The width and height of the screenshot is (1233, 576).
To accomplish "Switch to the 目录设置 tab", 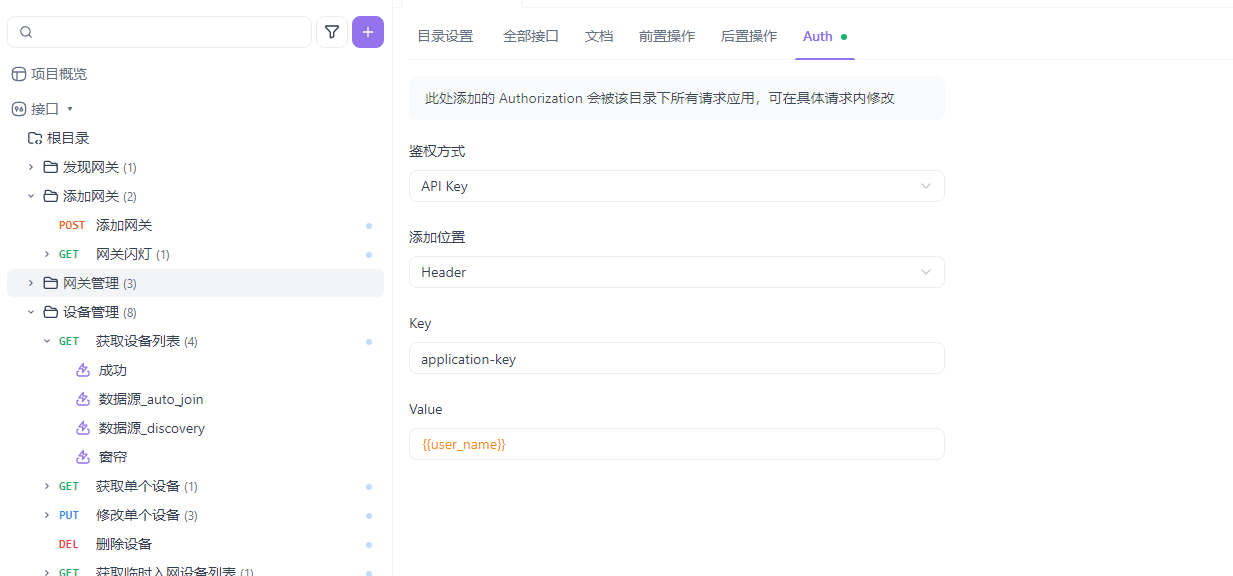I will (x=445, y=36).
